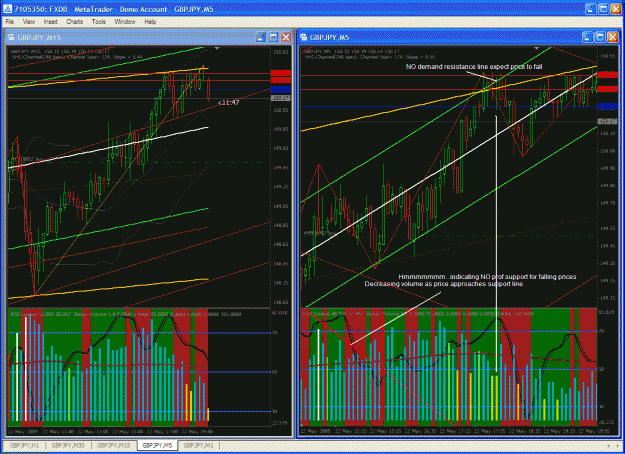Viewport: 625px width, 454px height.
Task: Switch to the GBPJPY,M15 chart tab
Action: (114, 445)
